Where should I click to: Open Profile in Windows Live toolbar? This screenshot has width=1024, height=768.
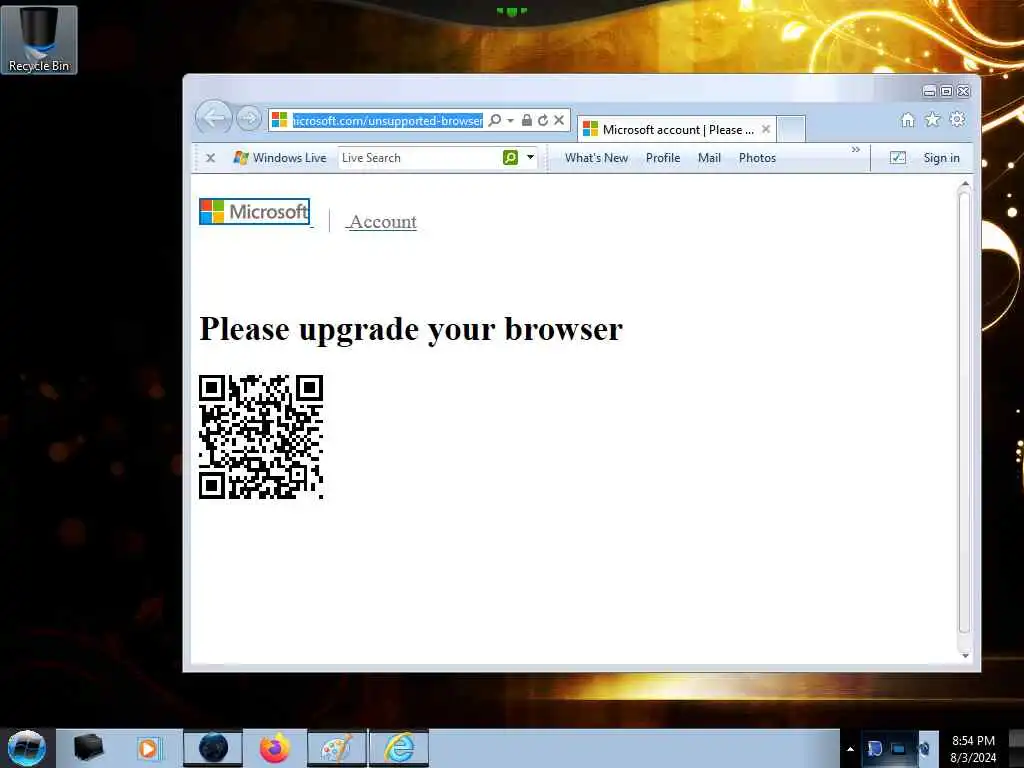(663, 157)
